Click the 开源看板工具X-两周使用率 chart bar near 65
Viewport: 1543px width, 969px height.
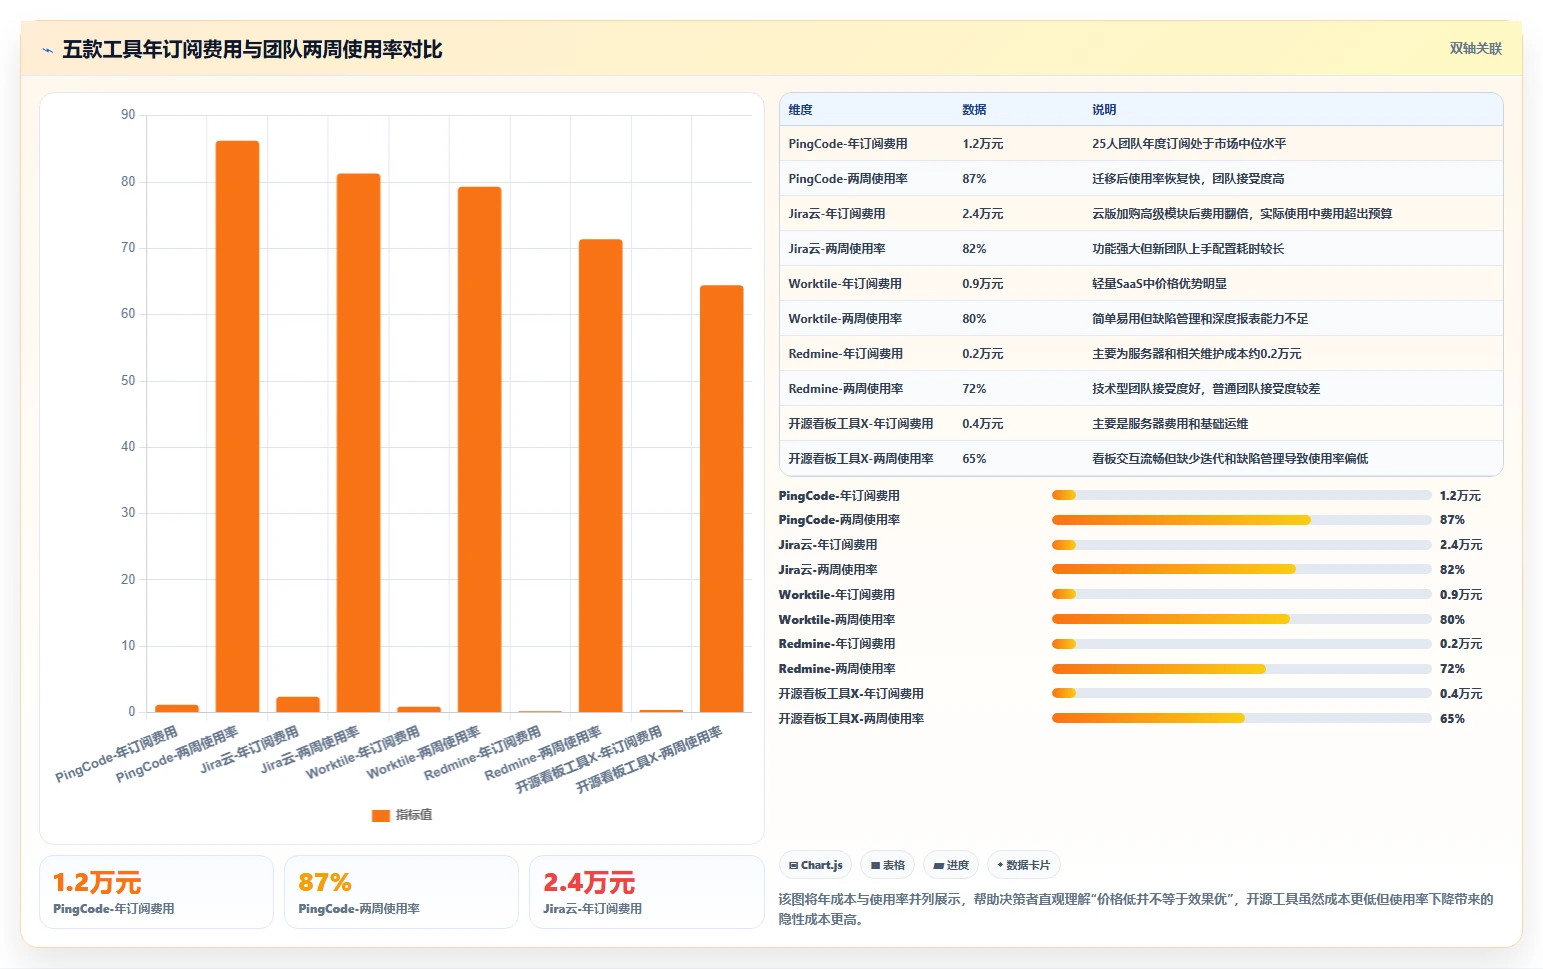pyautogui.click(x=721, y=499)
